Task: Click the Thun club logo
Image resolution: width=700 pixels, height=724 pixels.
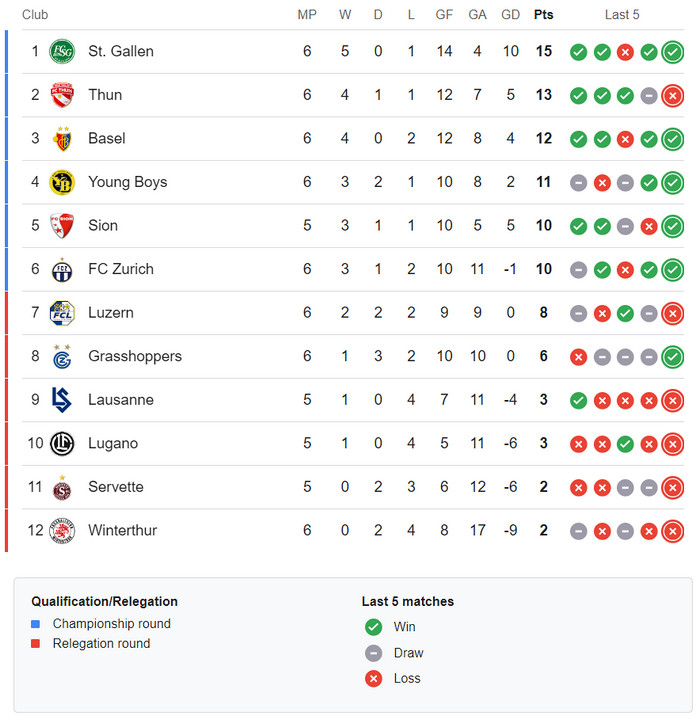Action: (62, 95)
